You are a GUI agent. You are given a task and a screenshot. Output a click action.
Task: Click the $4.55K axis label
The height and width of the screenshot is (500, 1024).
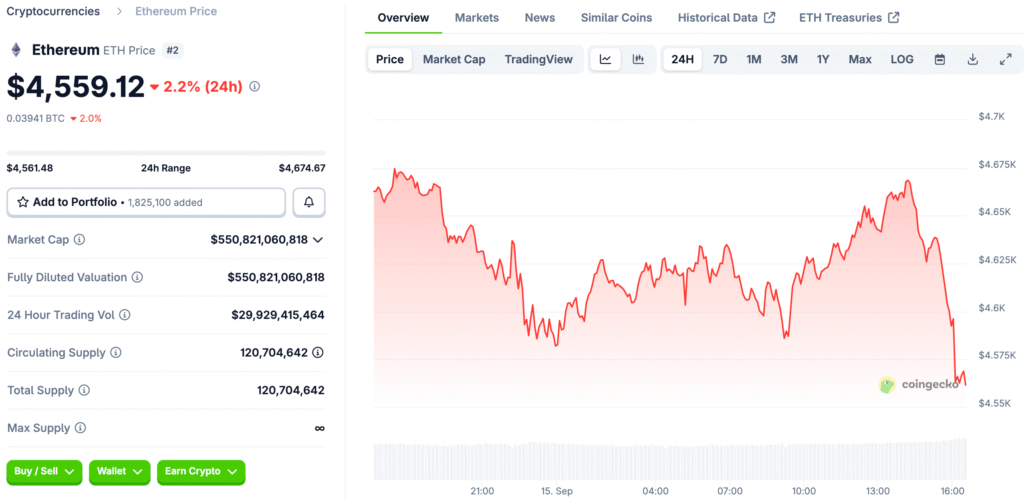pyautogui.click(x=995, y=403)
